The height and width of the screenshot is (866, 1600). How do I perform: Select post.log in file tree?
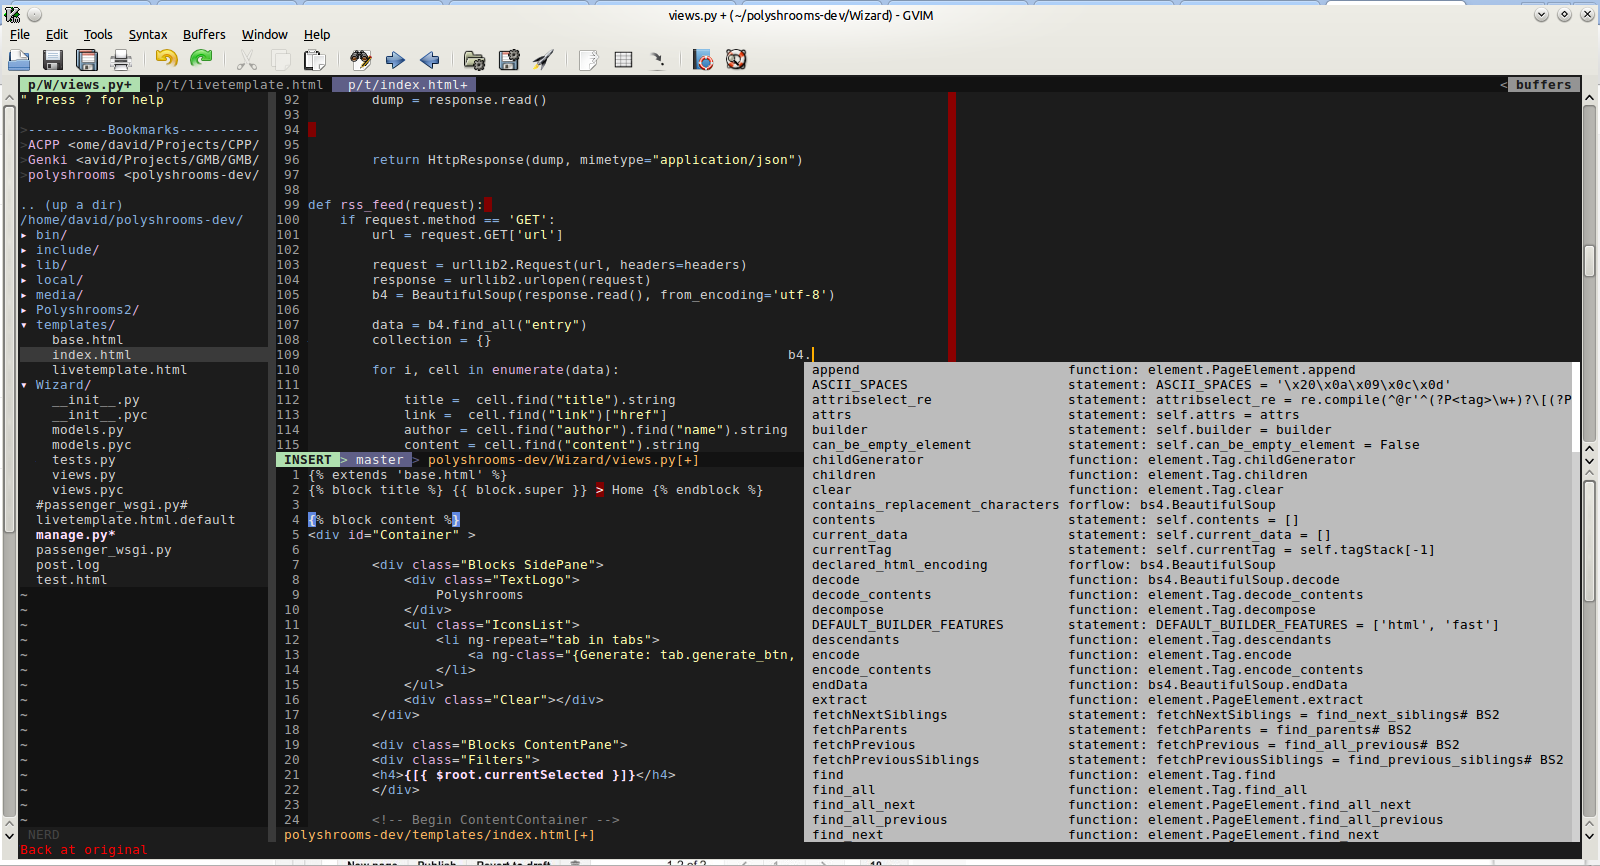pos(67,565)
